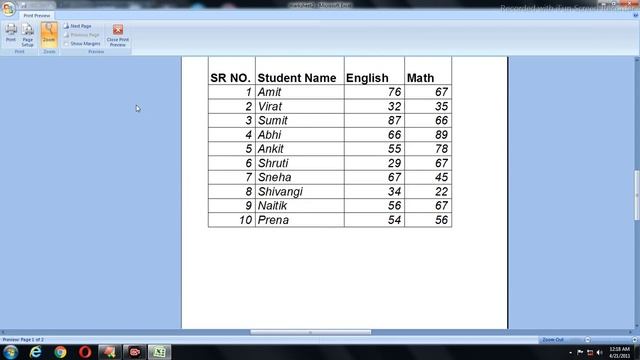Image resolution: width=640 pixels, height=360 pixels.
Task: Open the taskbar clock showing 12:18 AM
Action: [619, 353]
